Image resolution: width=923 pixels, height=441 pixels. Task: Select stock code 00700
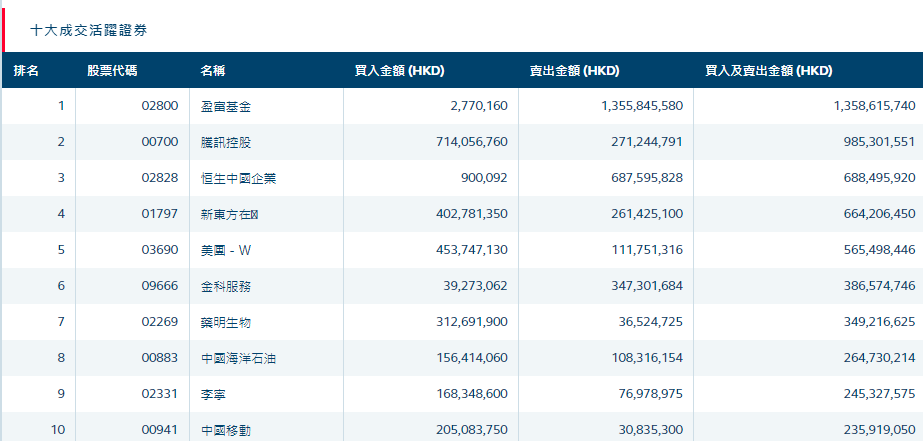click(x=160, y=142)
